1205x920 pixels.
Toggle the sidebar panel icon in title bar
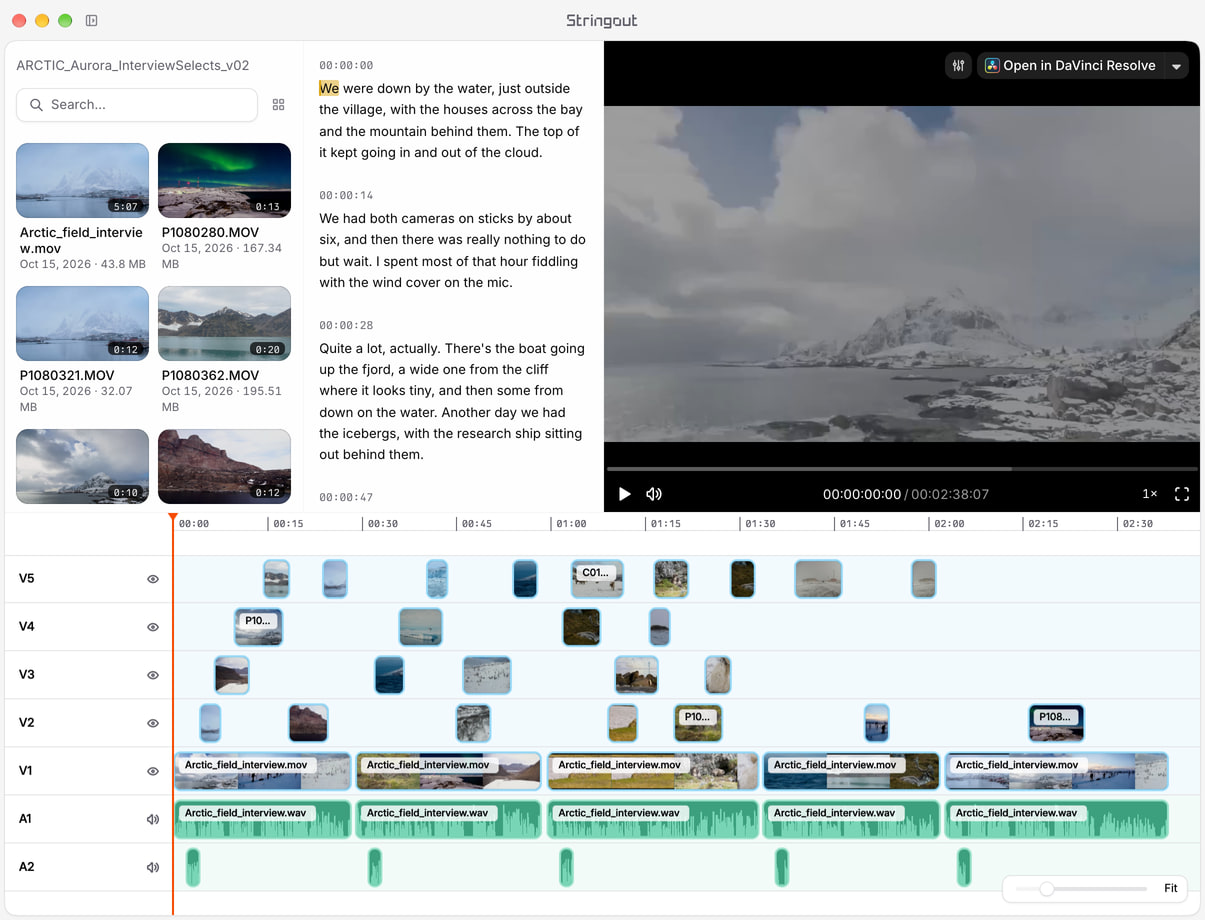pyautogui.click(x=91, y=21)
